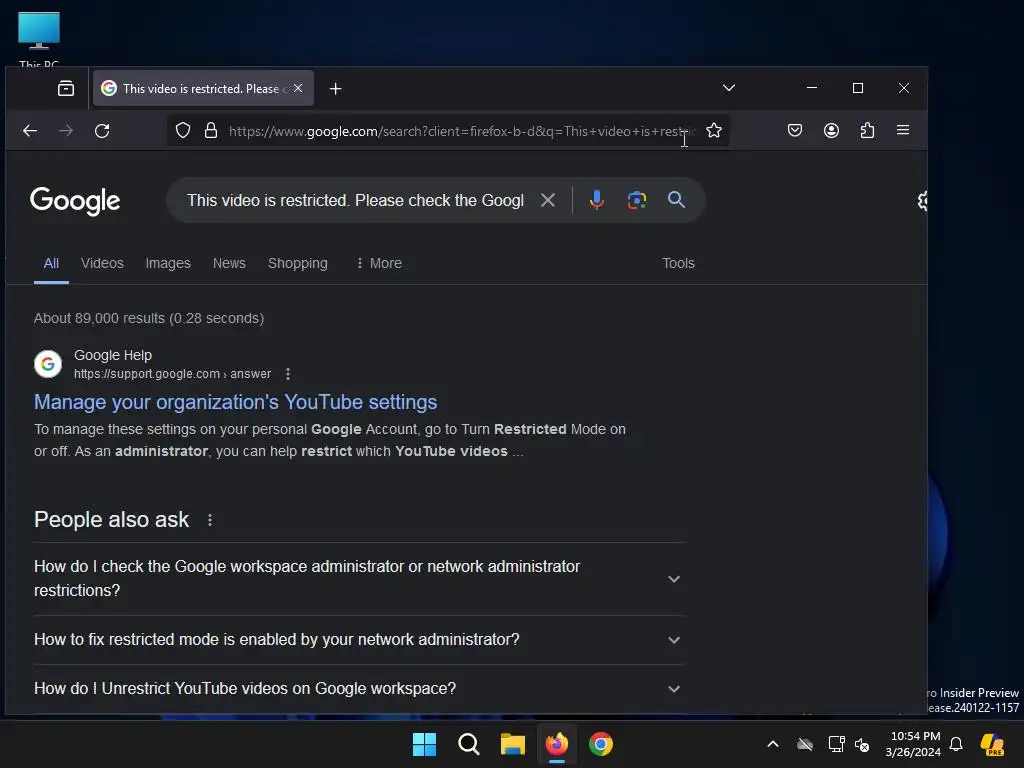Show hidden system tray icons
Image resolution: width=1024 pixels, height=768 pixels.
(773, 744)
